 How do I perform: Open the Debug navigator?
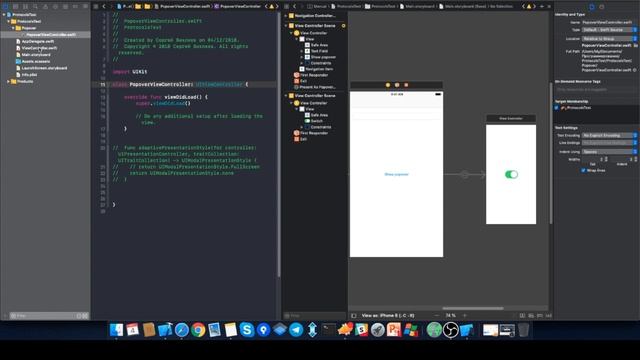coord(65,7)
